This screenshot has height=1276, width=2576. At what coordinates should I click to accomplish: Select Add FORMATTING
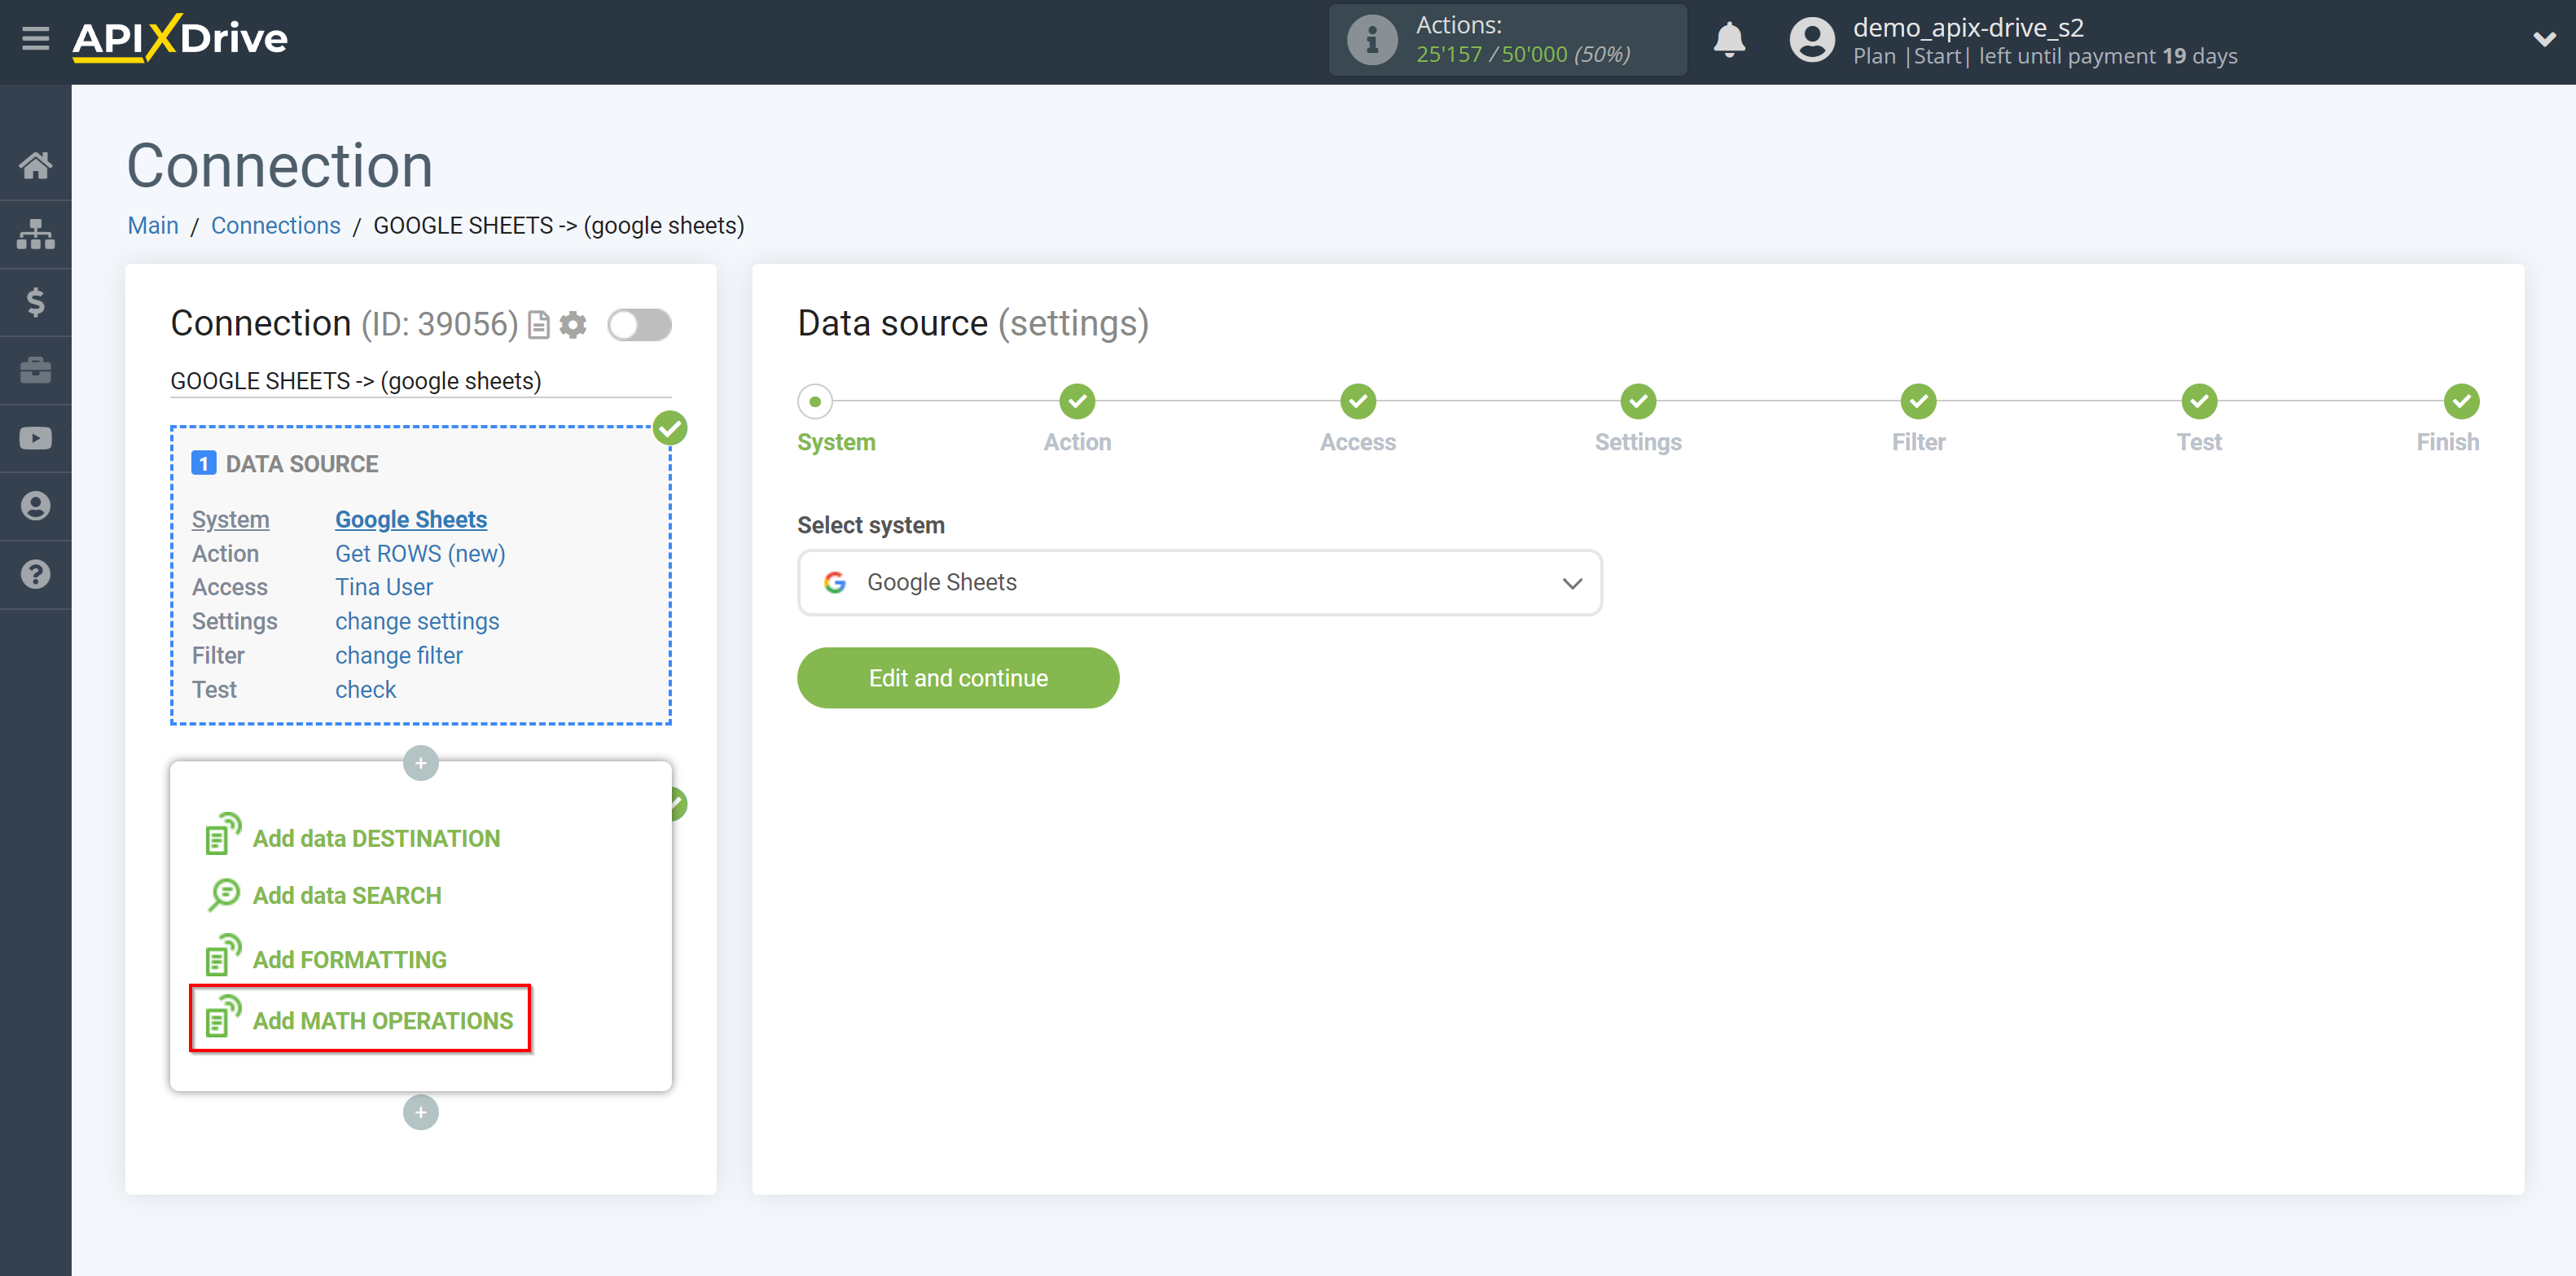click(349, 959)
